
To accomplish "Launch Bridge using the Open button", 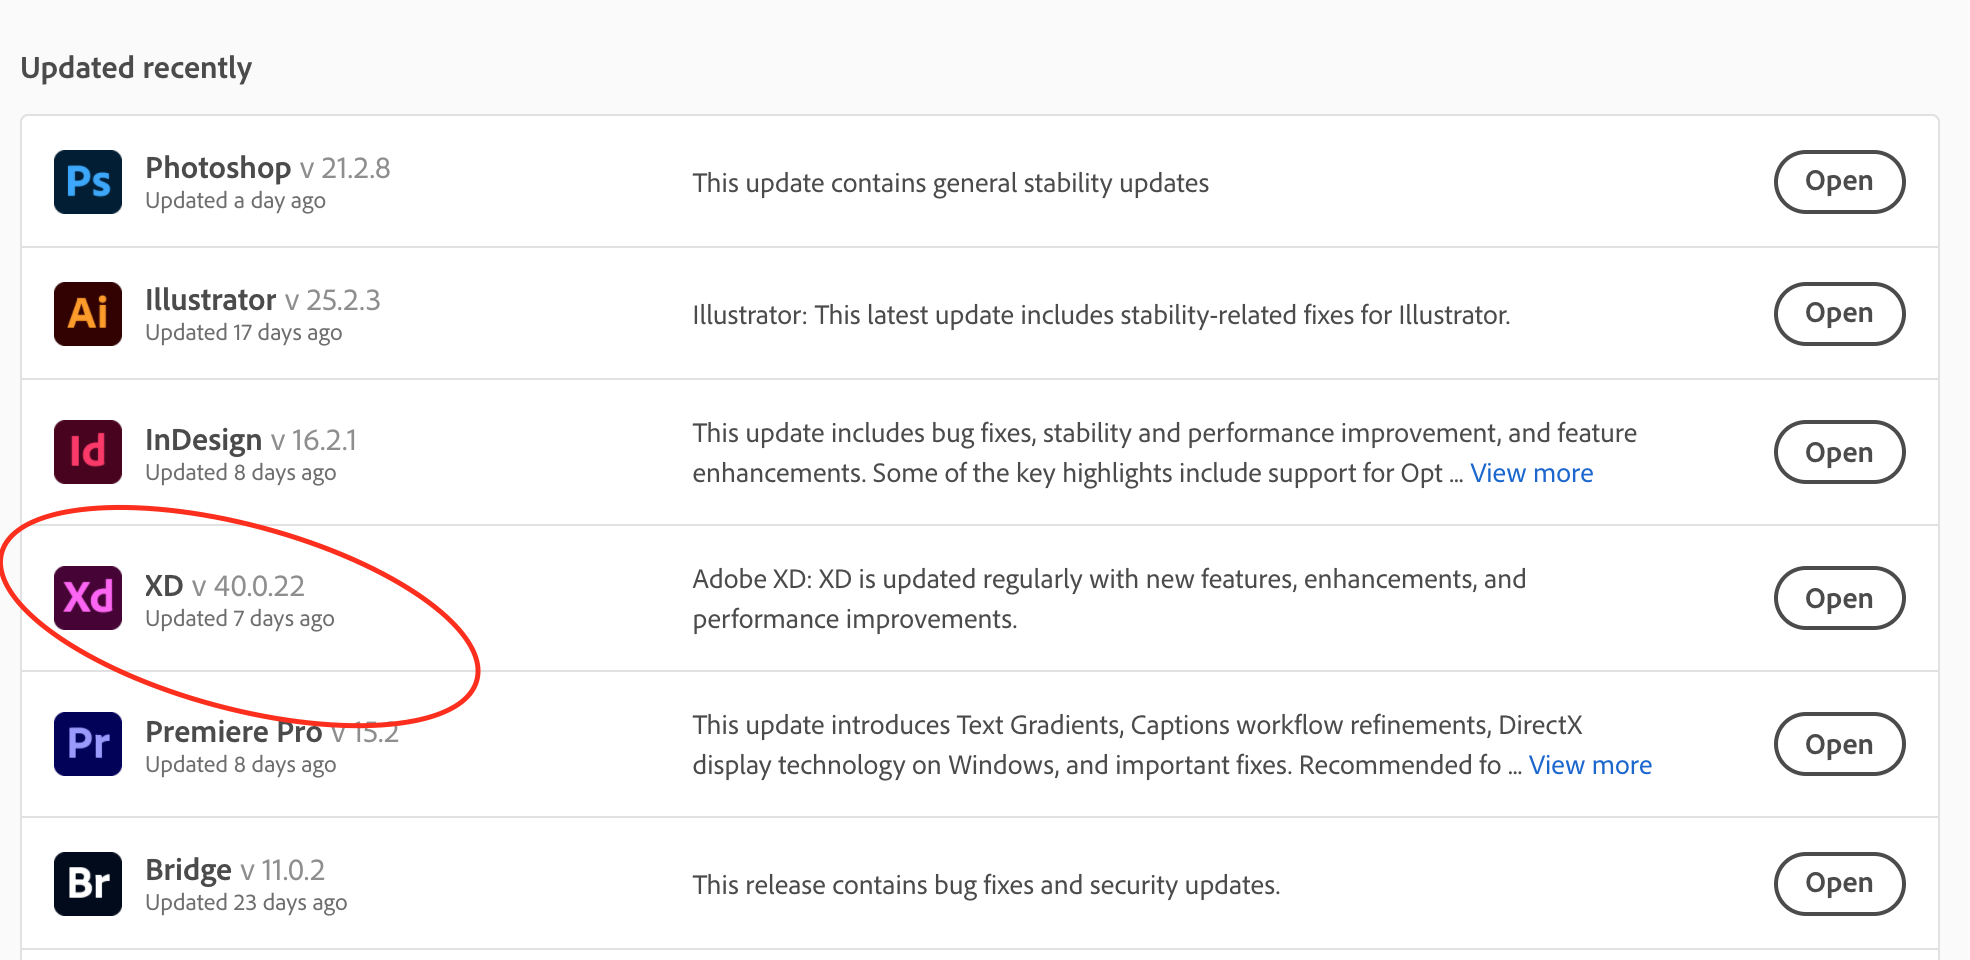I will [1838, 884].
